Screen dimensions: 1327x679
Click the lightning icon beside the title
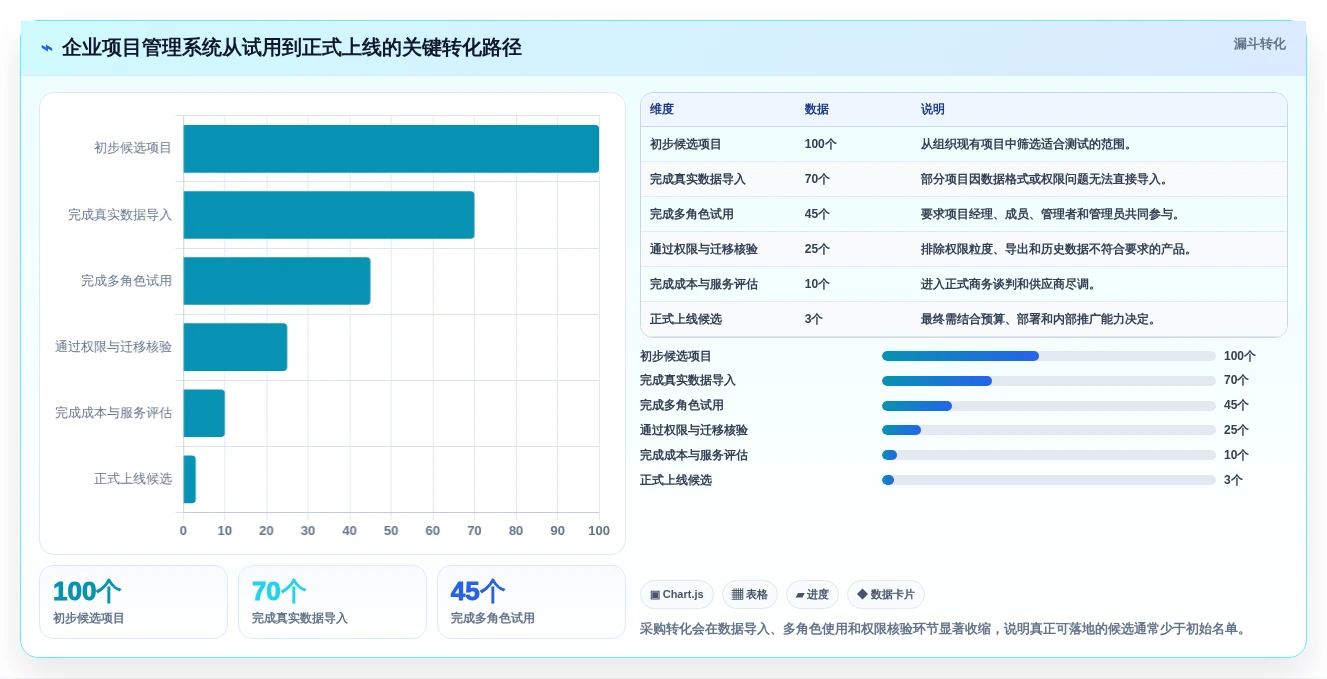coord(47,47)
